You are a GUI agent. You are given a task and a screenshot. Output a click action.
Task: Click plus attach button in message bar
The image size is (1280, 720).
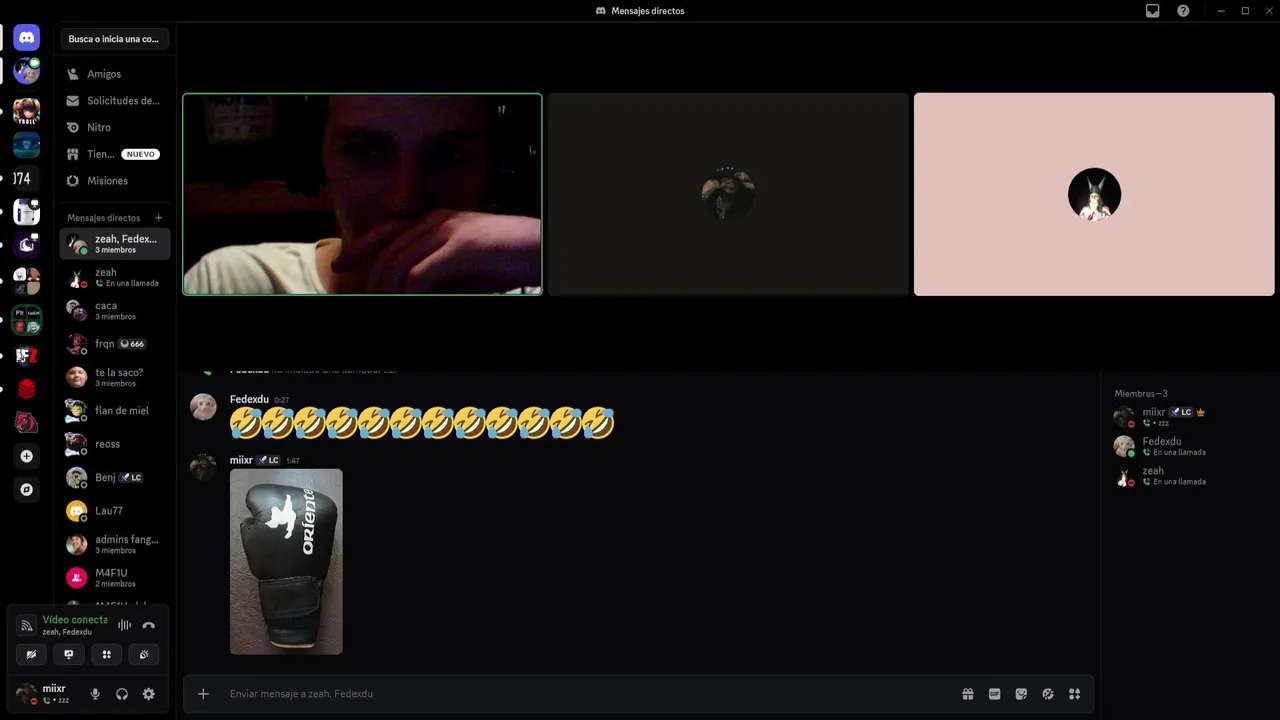(x=203, y=694)
